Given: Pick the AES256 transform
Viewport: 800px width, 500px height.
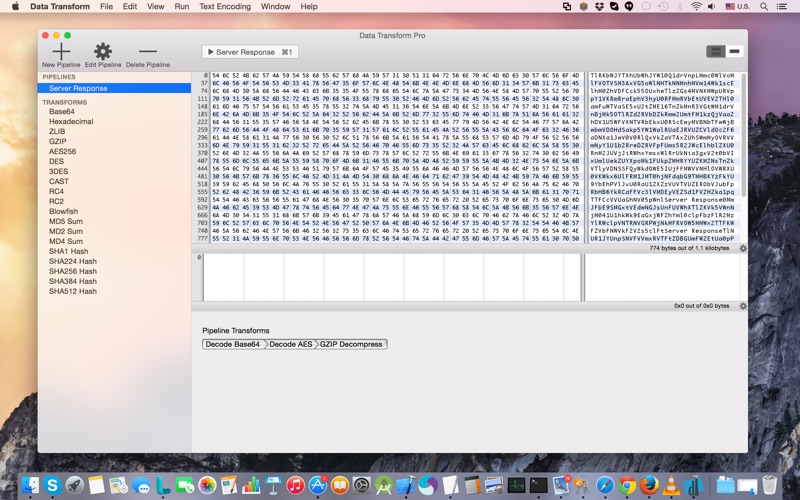Looking at the screenshot, I should coord(63,151).
